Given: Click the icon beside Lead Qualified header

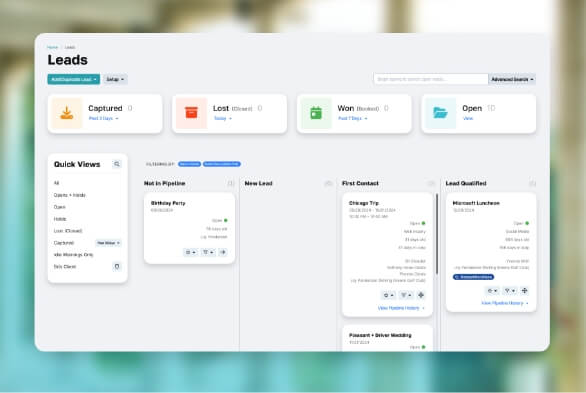Looking at the screenshot, I should (x=533, y=183).
